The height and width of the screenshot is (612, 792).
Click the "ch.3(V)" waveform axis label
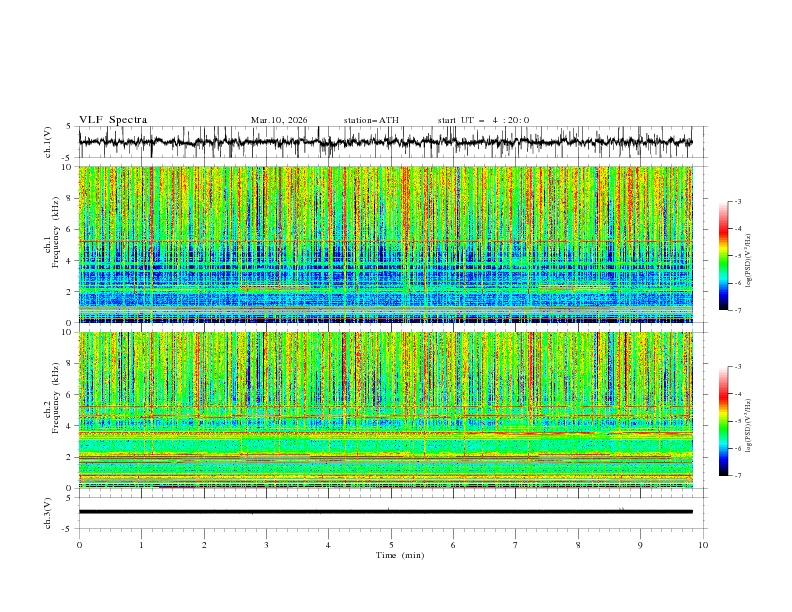(x=48, y=513)
